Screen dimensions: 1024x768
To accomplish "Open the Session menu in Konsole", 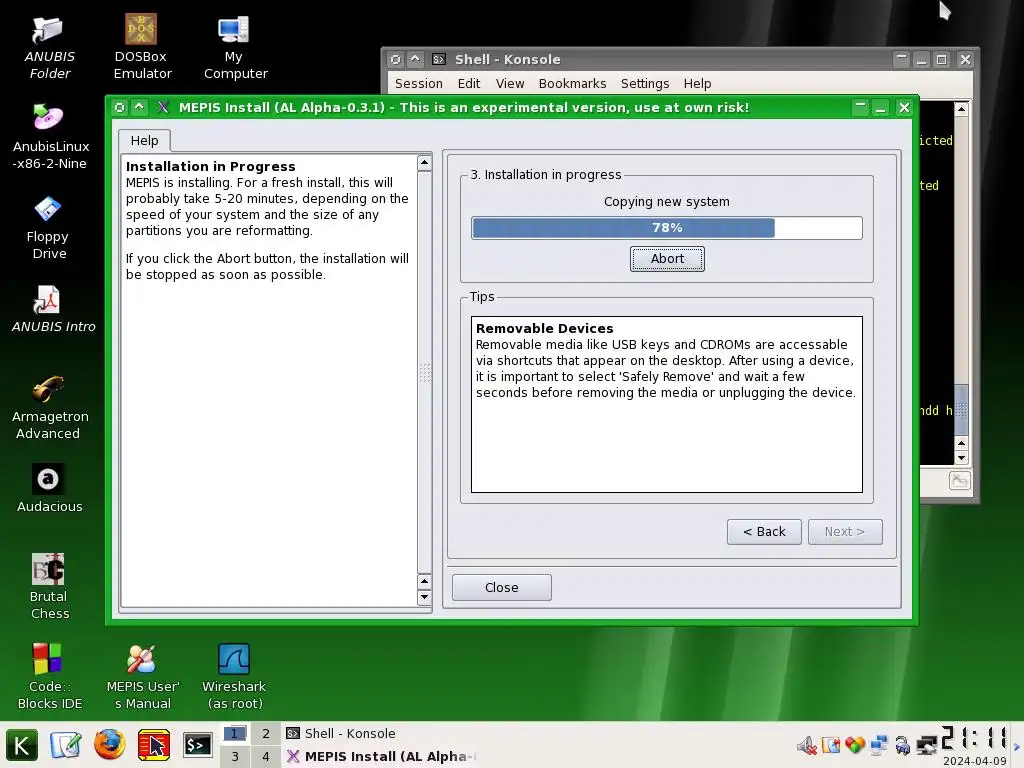I will pyautogui.click(x=419, y=84).
